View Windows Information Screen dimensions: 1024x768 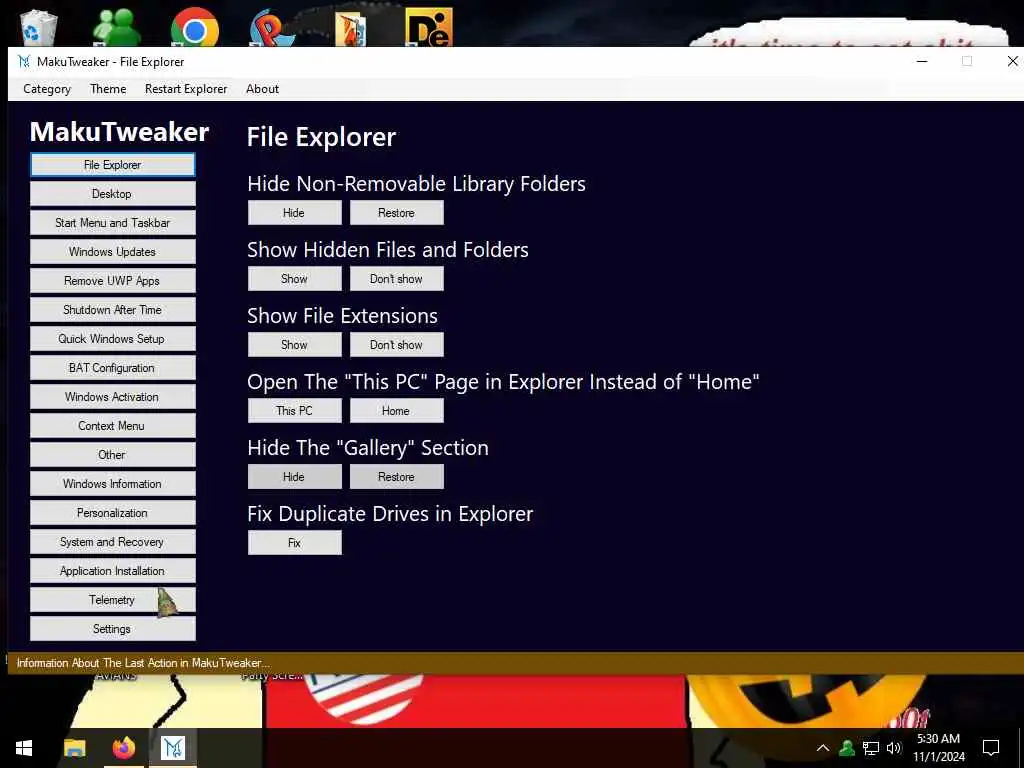point(112,484)
